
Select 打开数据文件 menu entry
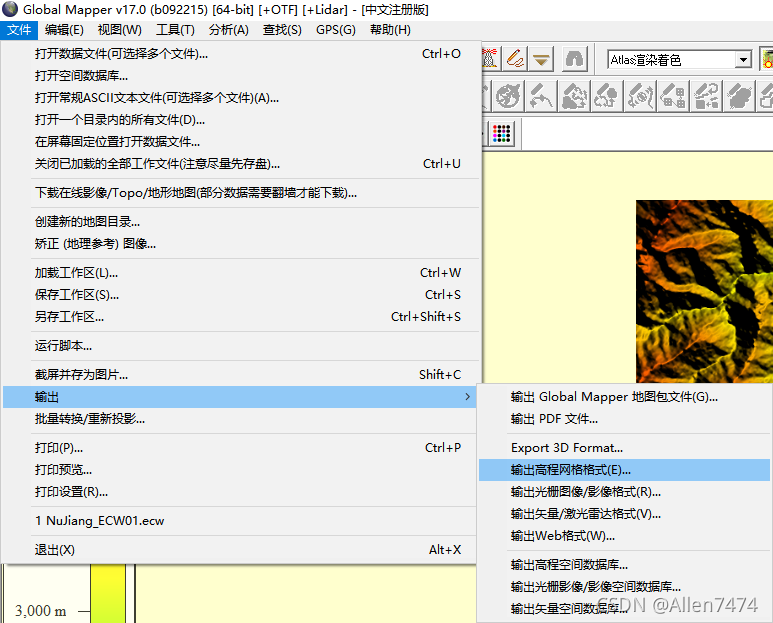coord(121,54)
